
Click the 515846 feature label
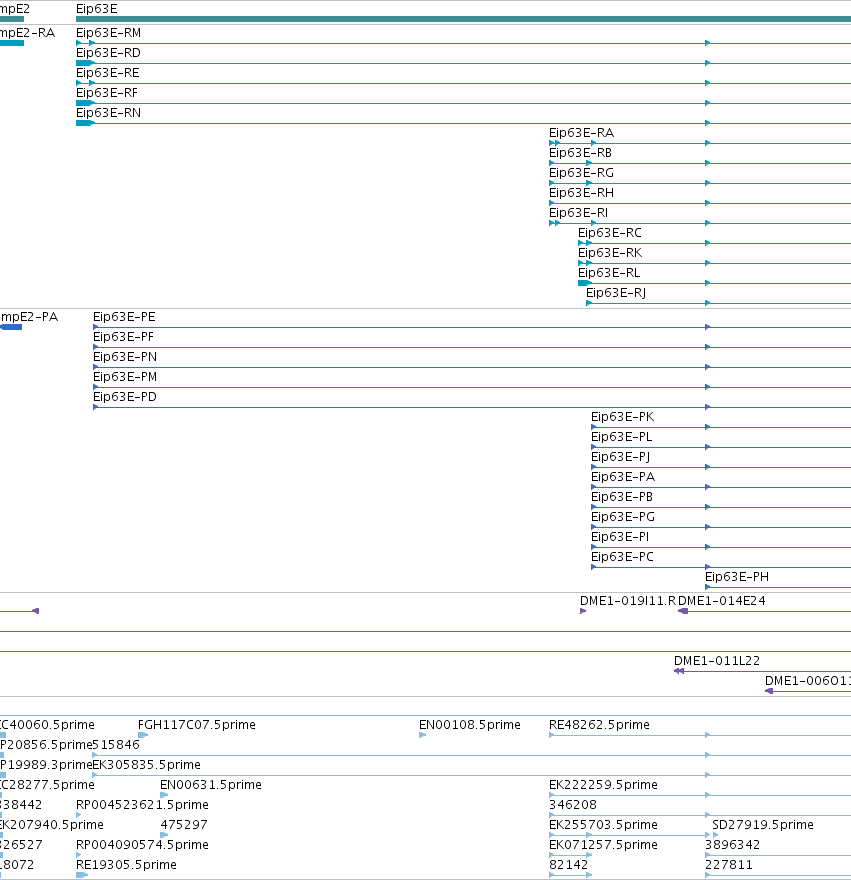[x=116, y=745]
